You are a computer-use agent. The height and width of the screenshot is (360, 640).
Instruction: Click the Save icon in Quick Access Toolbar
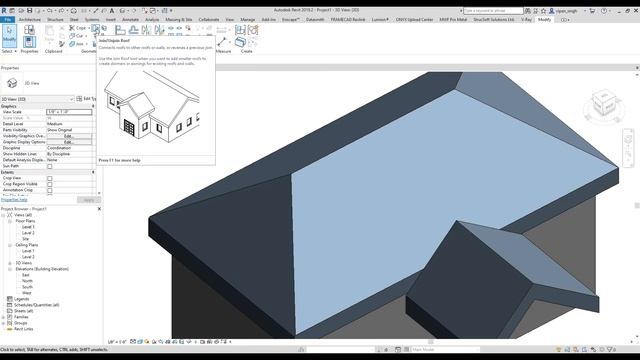(29, 11)
